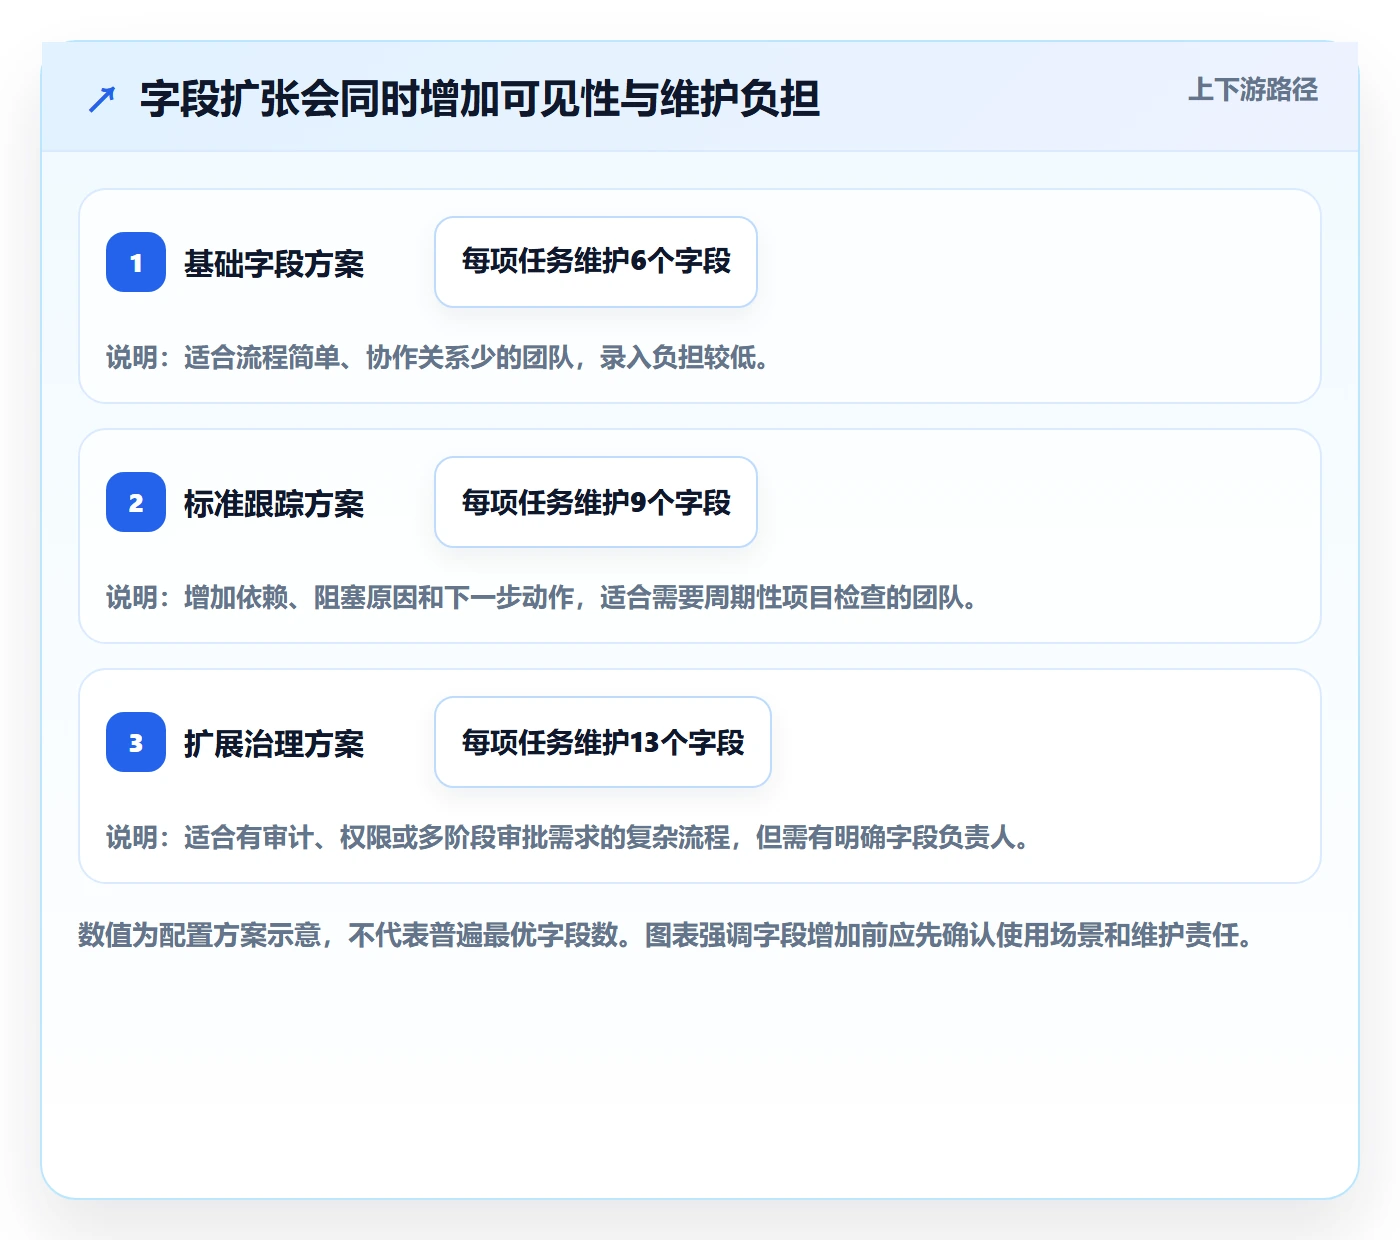The width and height of the screenshot is (1400, 1240).
Task: Select the 基础字段方案 heading
Action: (274, 264)
